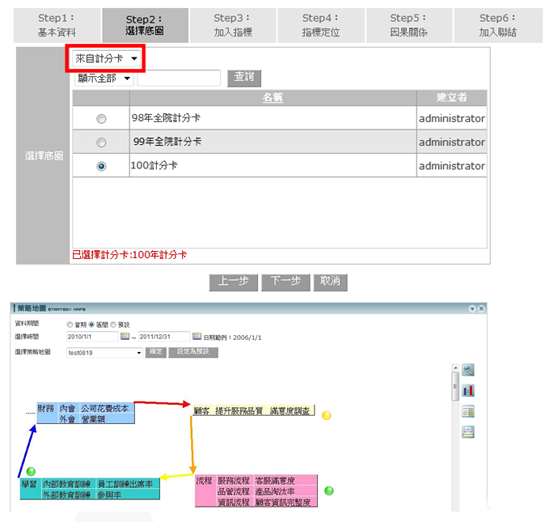
Task: Open calendar picker for end date 2011/12/31
Action: (197, 336)
